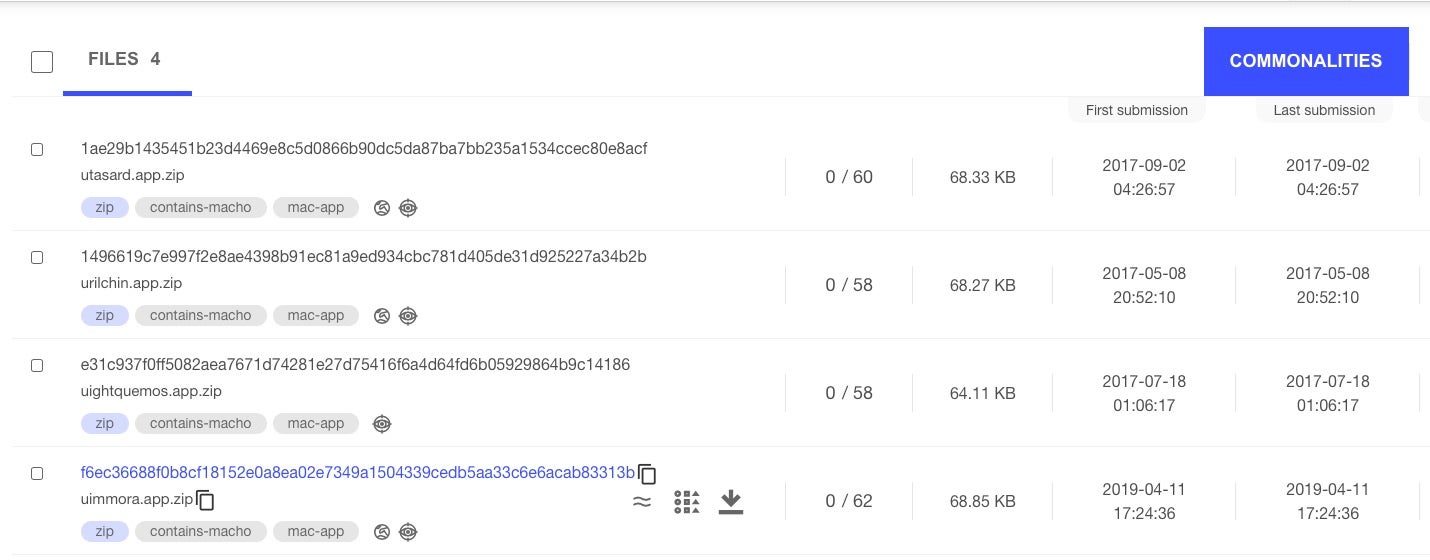Click contains-macho tag on uightquemos row
The height and width of the screenshot is (560, 1430).
[200, 424]
